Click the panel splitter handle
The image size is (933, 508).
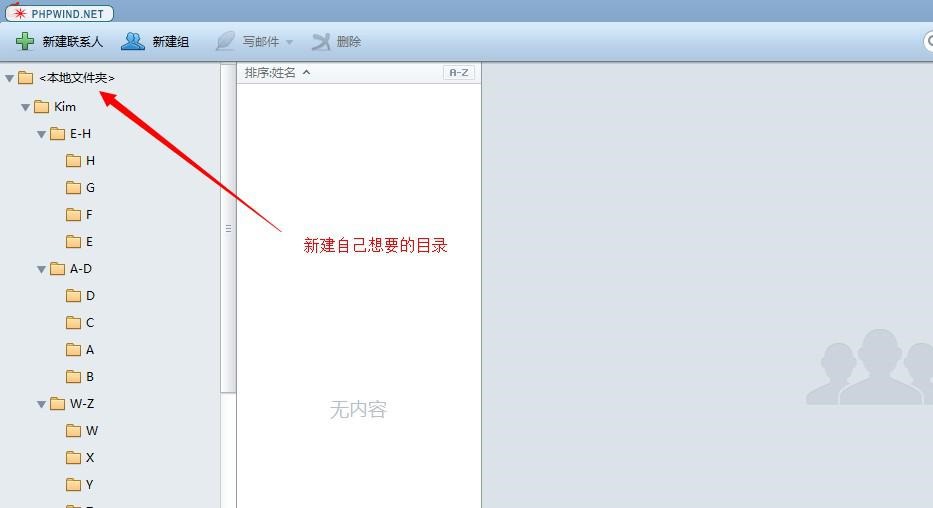(228, 229)
